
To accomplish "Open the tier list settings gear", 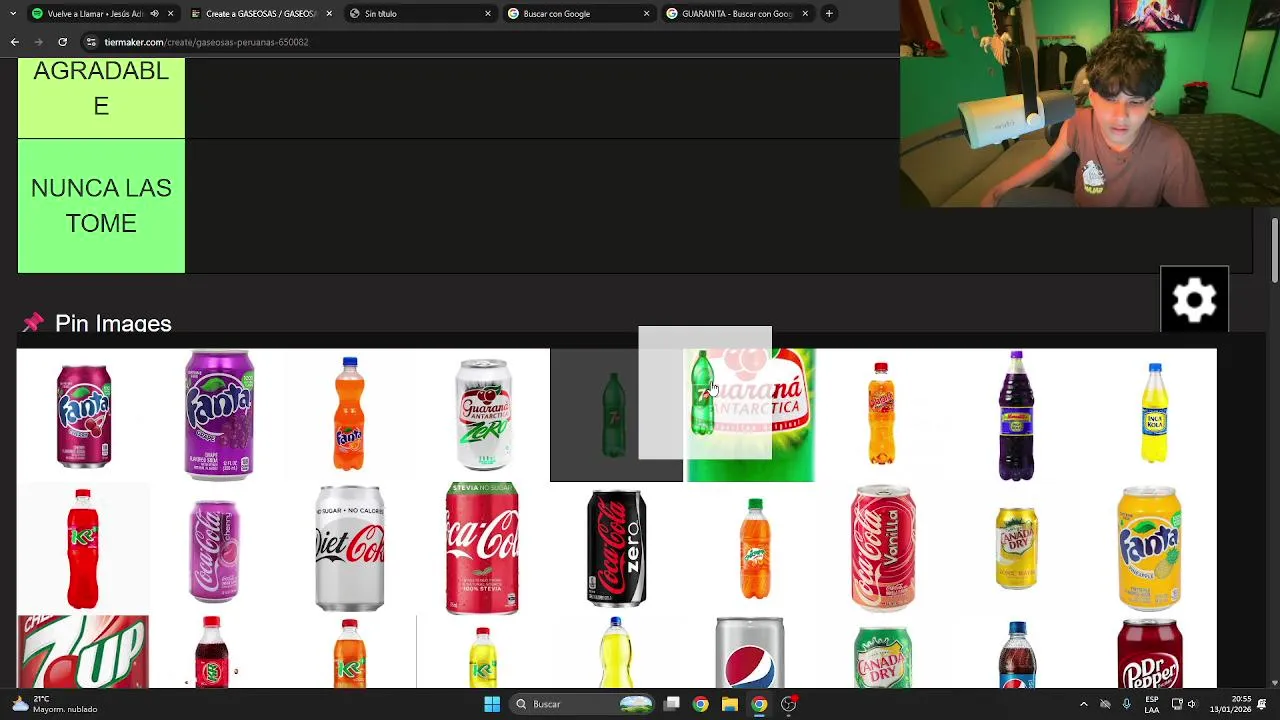I will pos(1194,299).
